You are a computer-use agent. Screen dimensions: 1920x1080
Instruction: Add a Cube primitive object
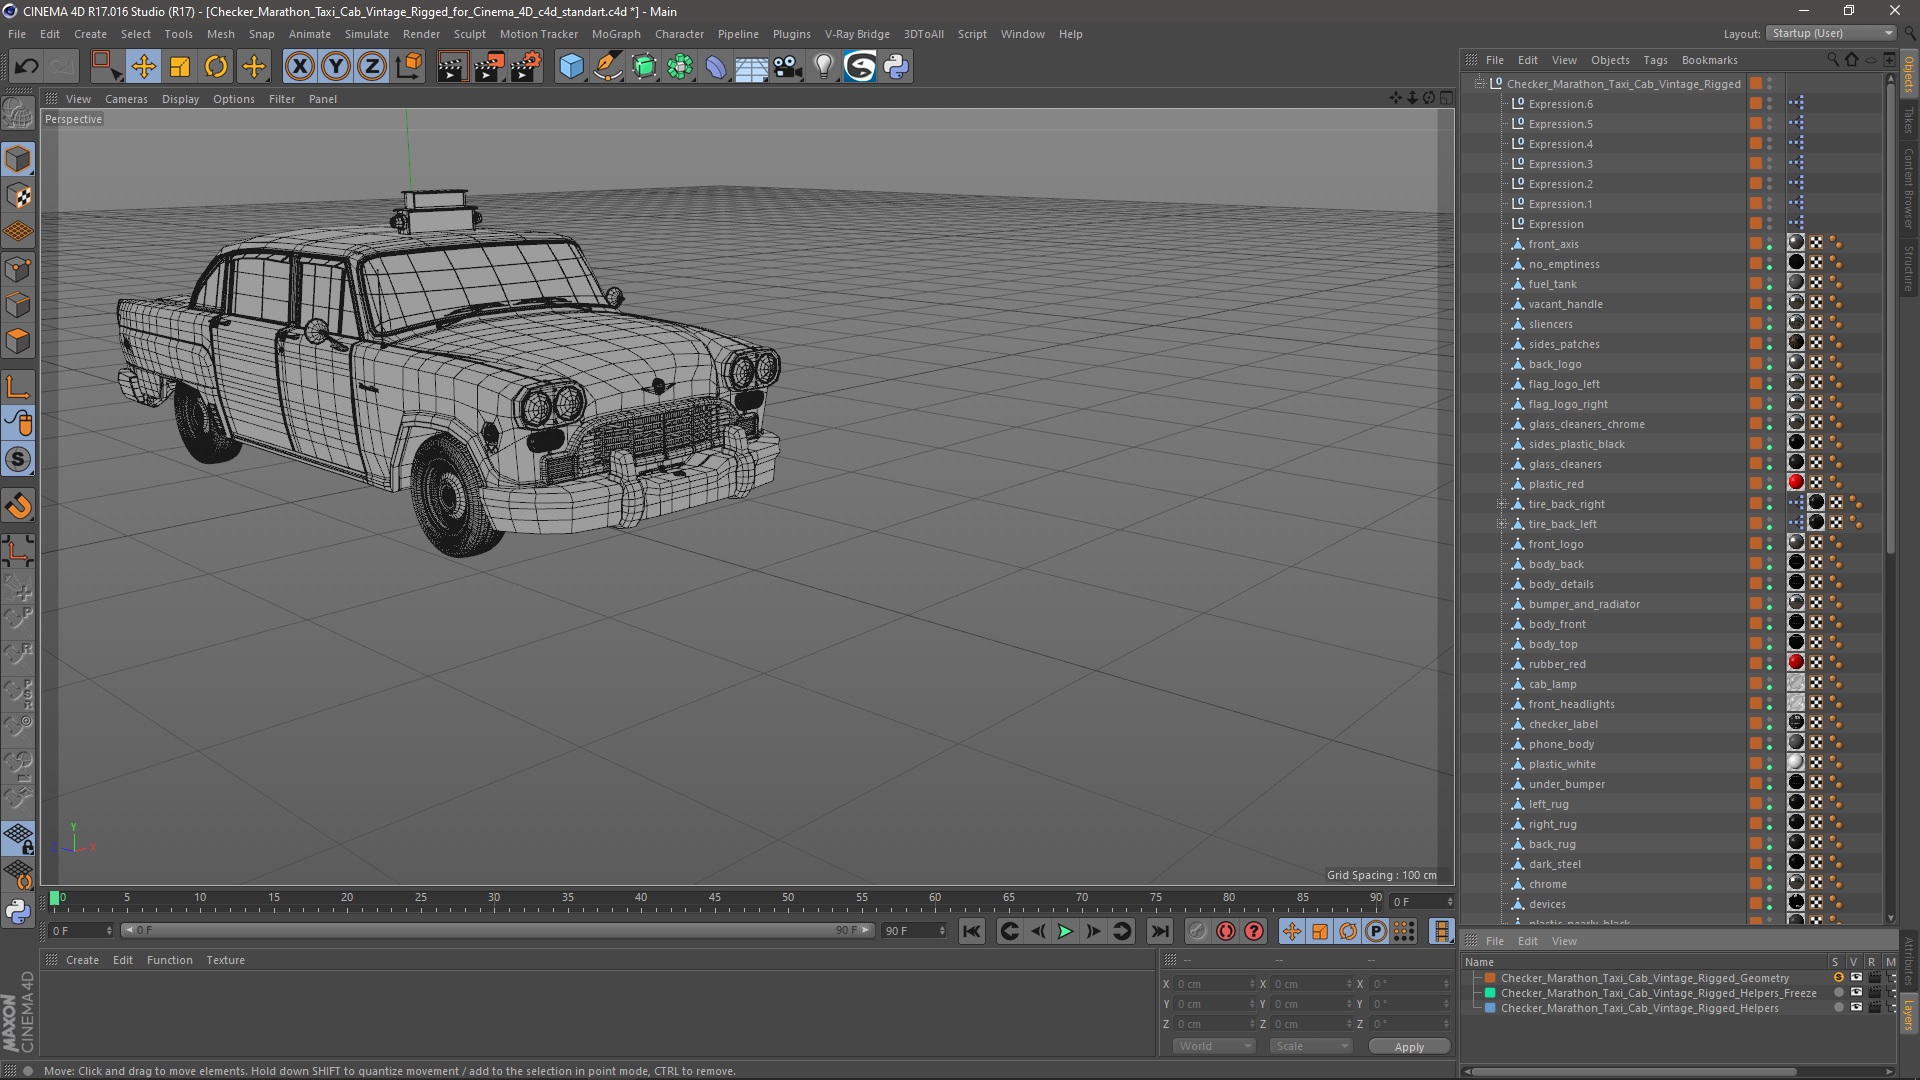pos(571,67)
